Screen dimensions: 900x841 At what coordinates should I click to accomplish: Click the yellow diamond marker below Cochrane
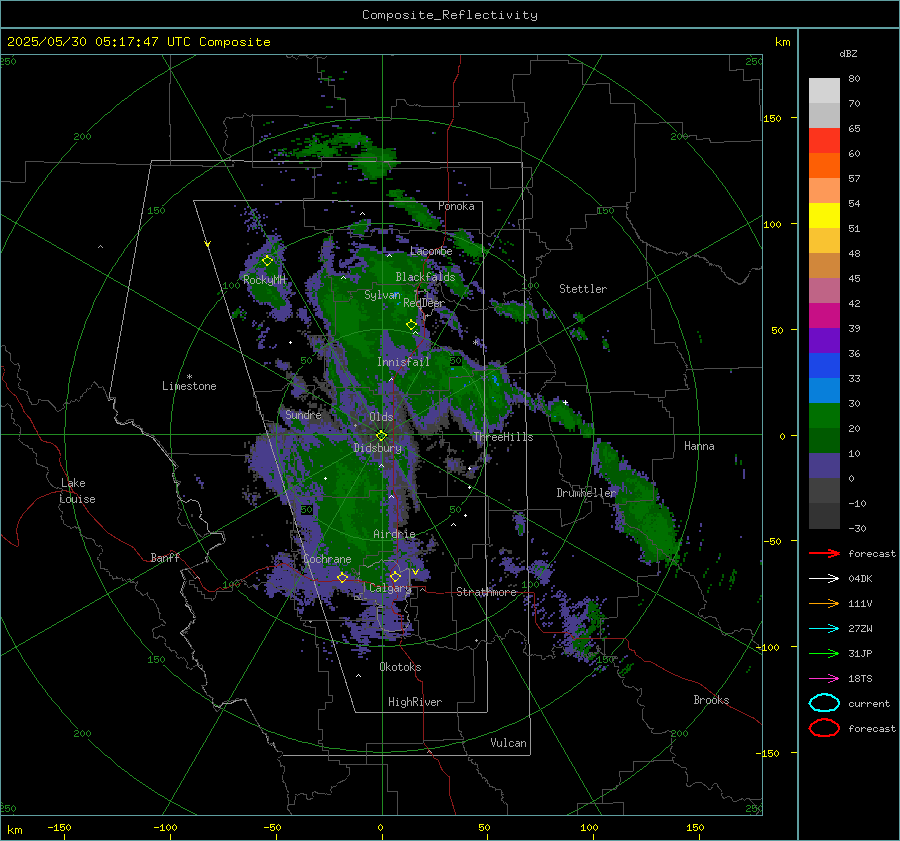(x=342, y=577)
